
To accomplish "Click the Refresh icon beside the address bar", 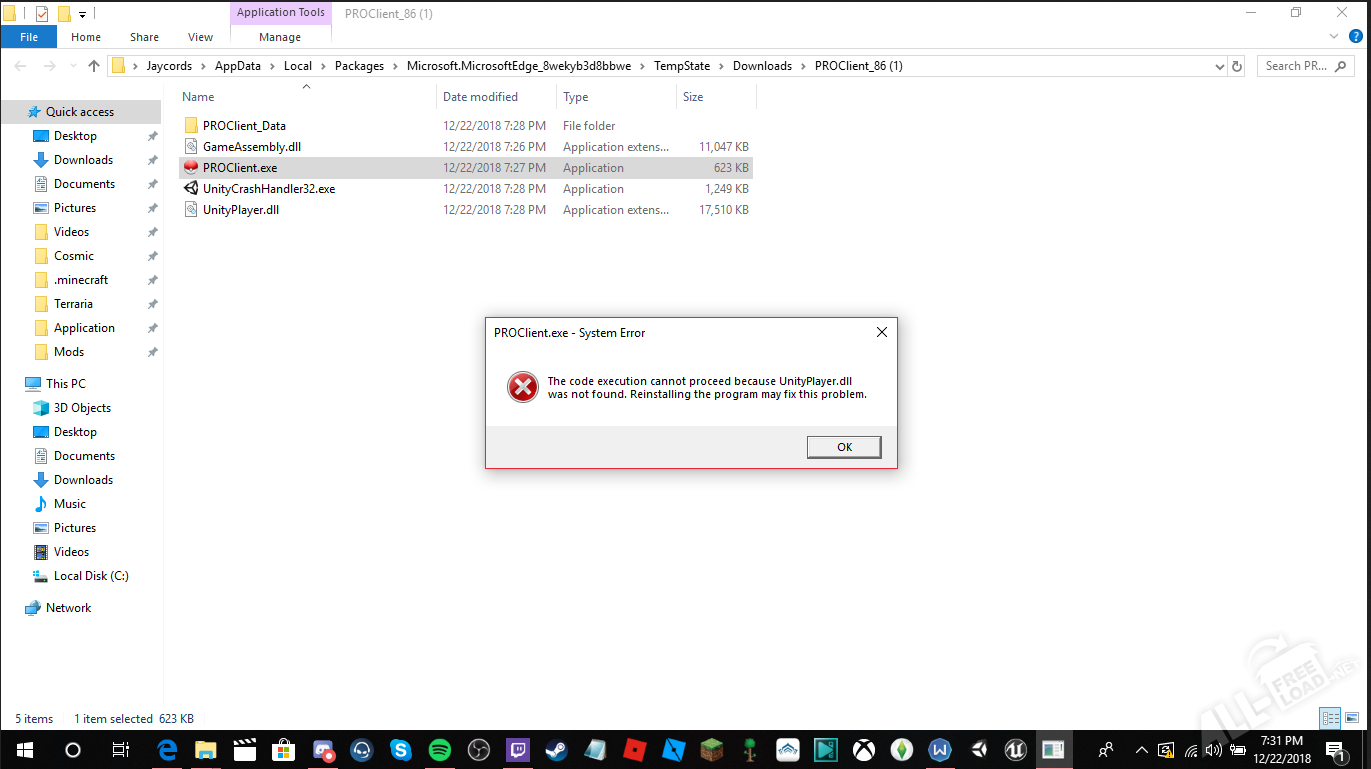I will pyautogui.click(x=1237, y=66).
